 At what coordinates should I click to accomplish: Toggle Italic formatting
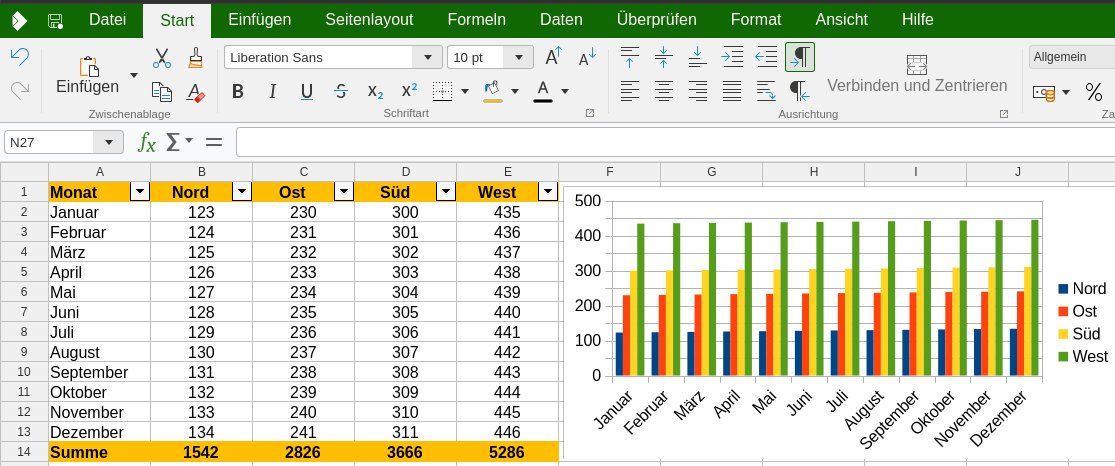[272, 92]
